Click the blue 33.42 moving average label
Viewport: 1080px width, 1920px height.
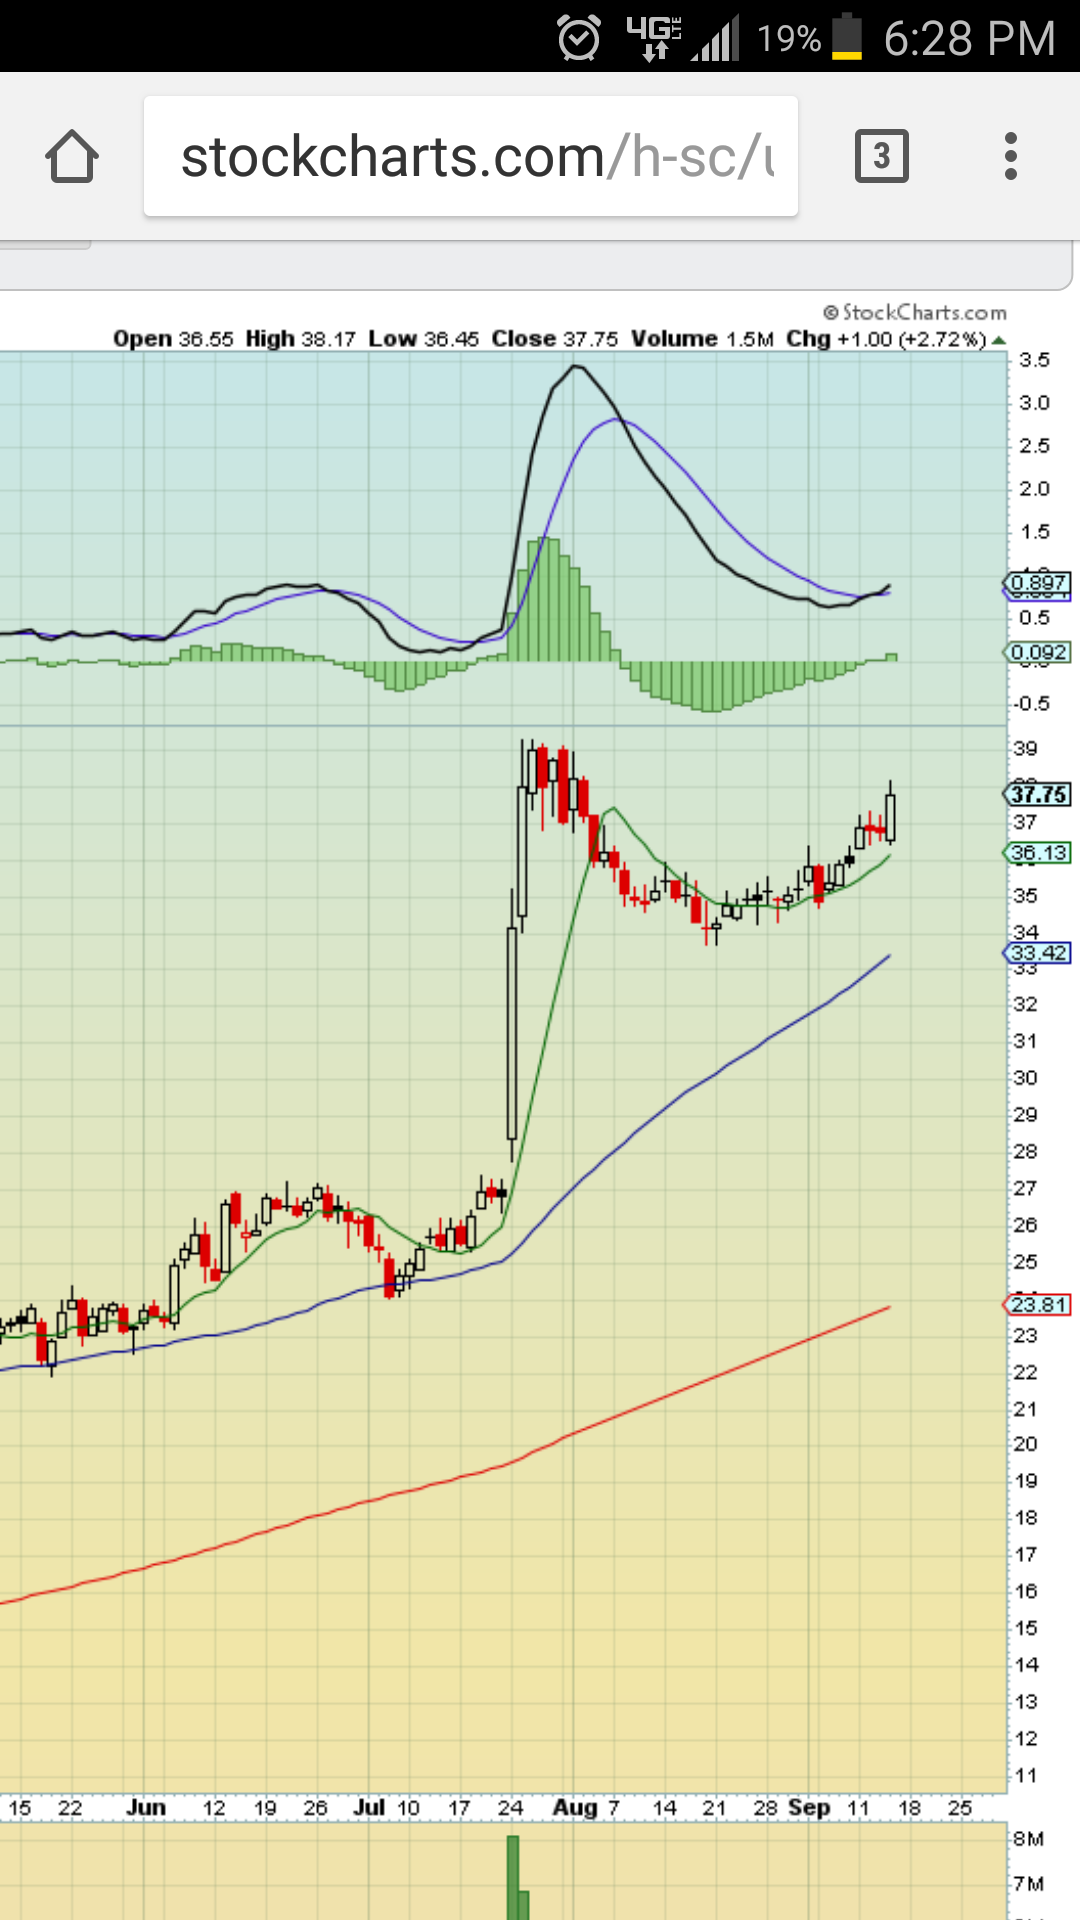1038,953
